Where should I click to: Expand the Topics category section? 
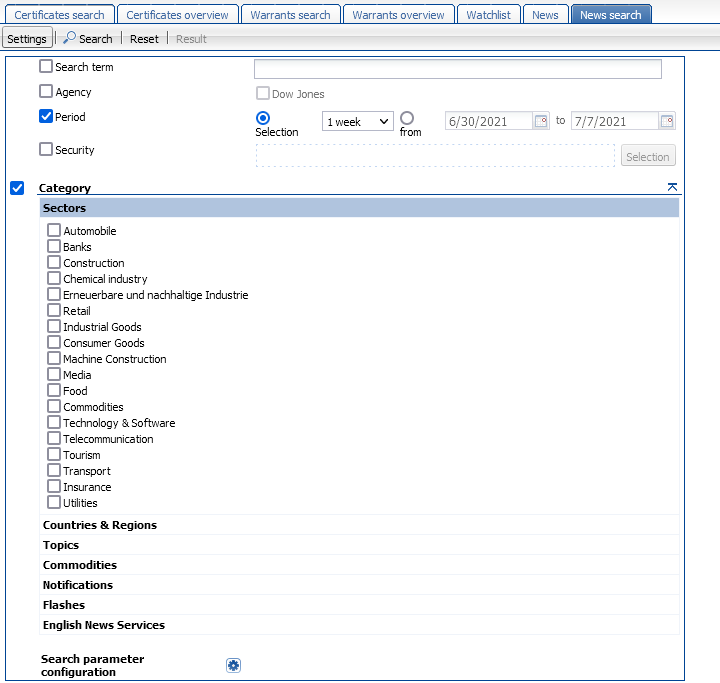(x=61, y=545)
